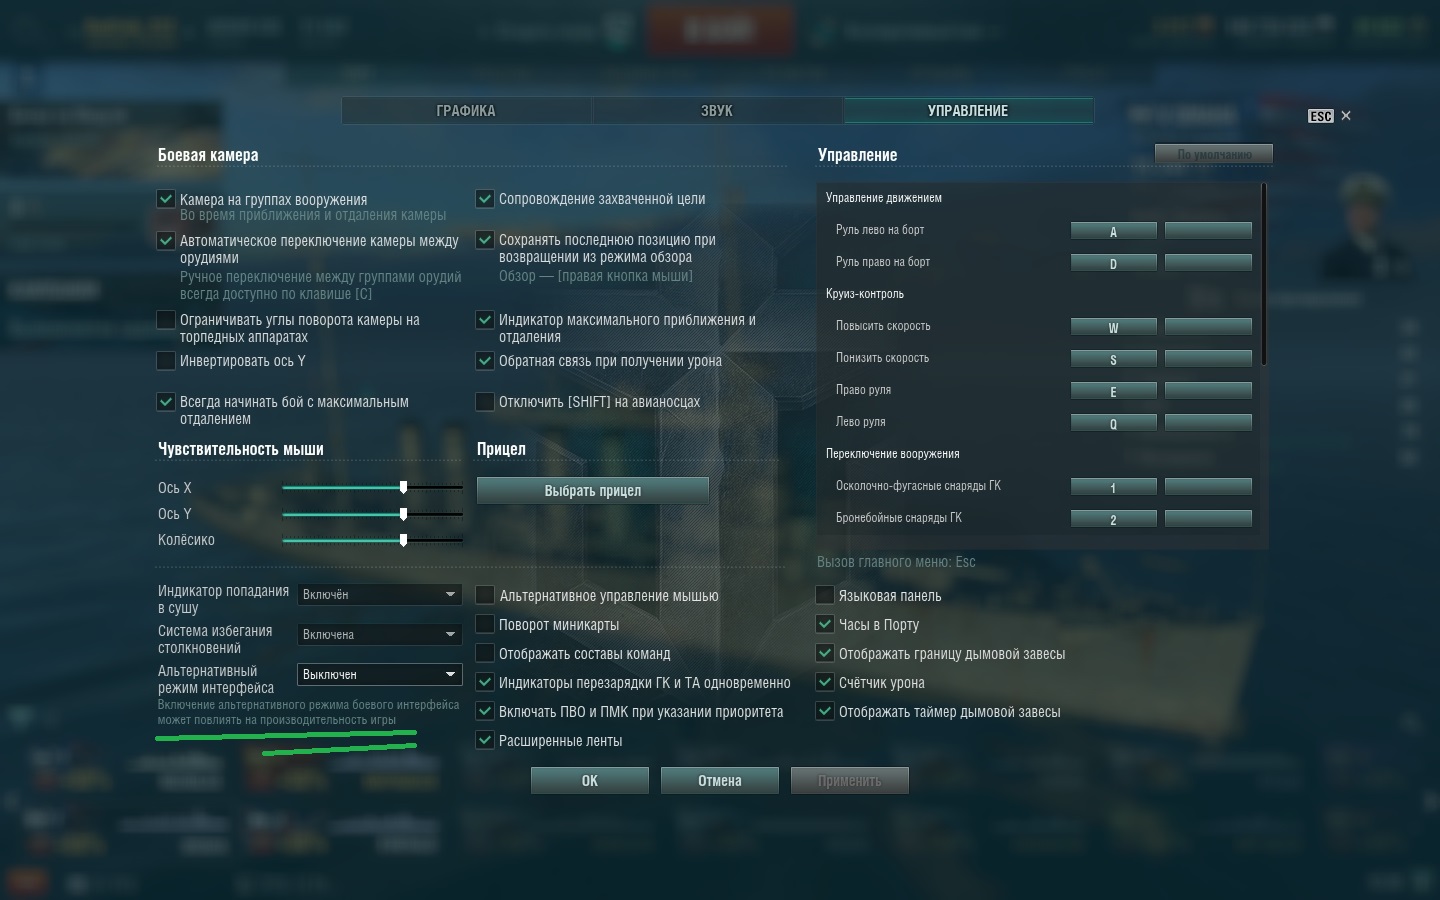This screenshot has width=1440, height=900.
Task: Disable Камера на группах вооружения checkbox
Action: tap(166, 199)
